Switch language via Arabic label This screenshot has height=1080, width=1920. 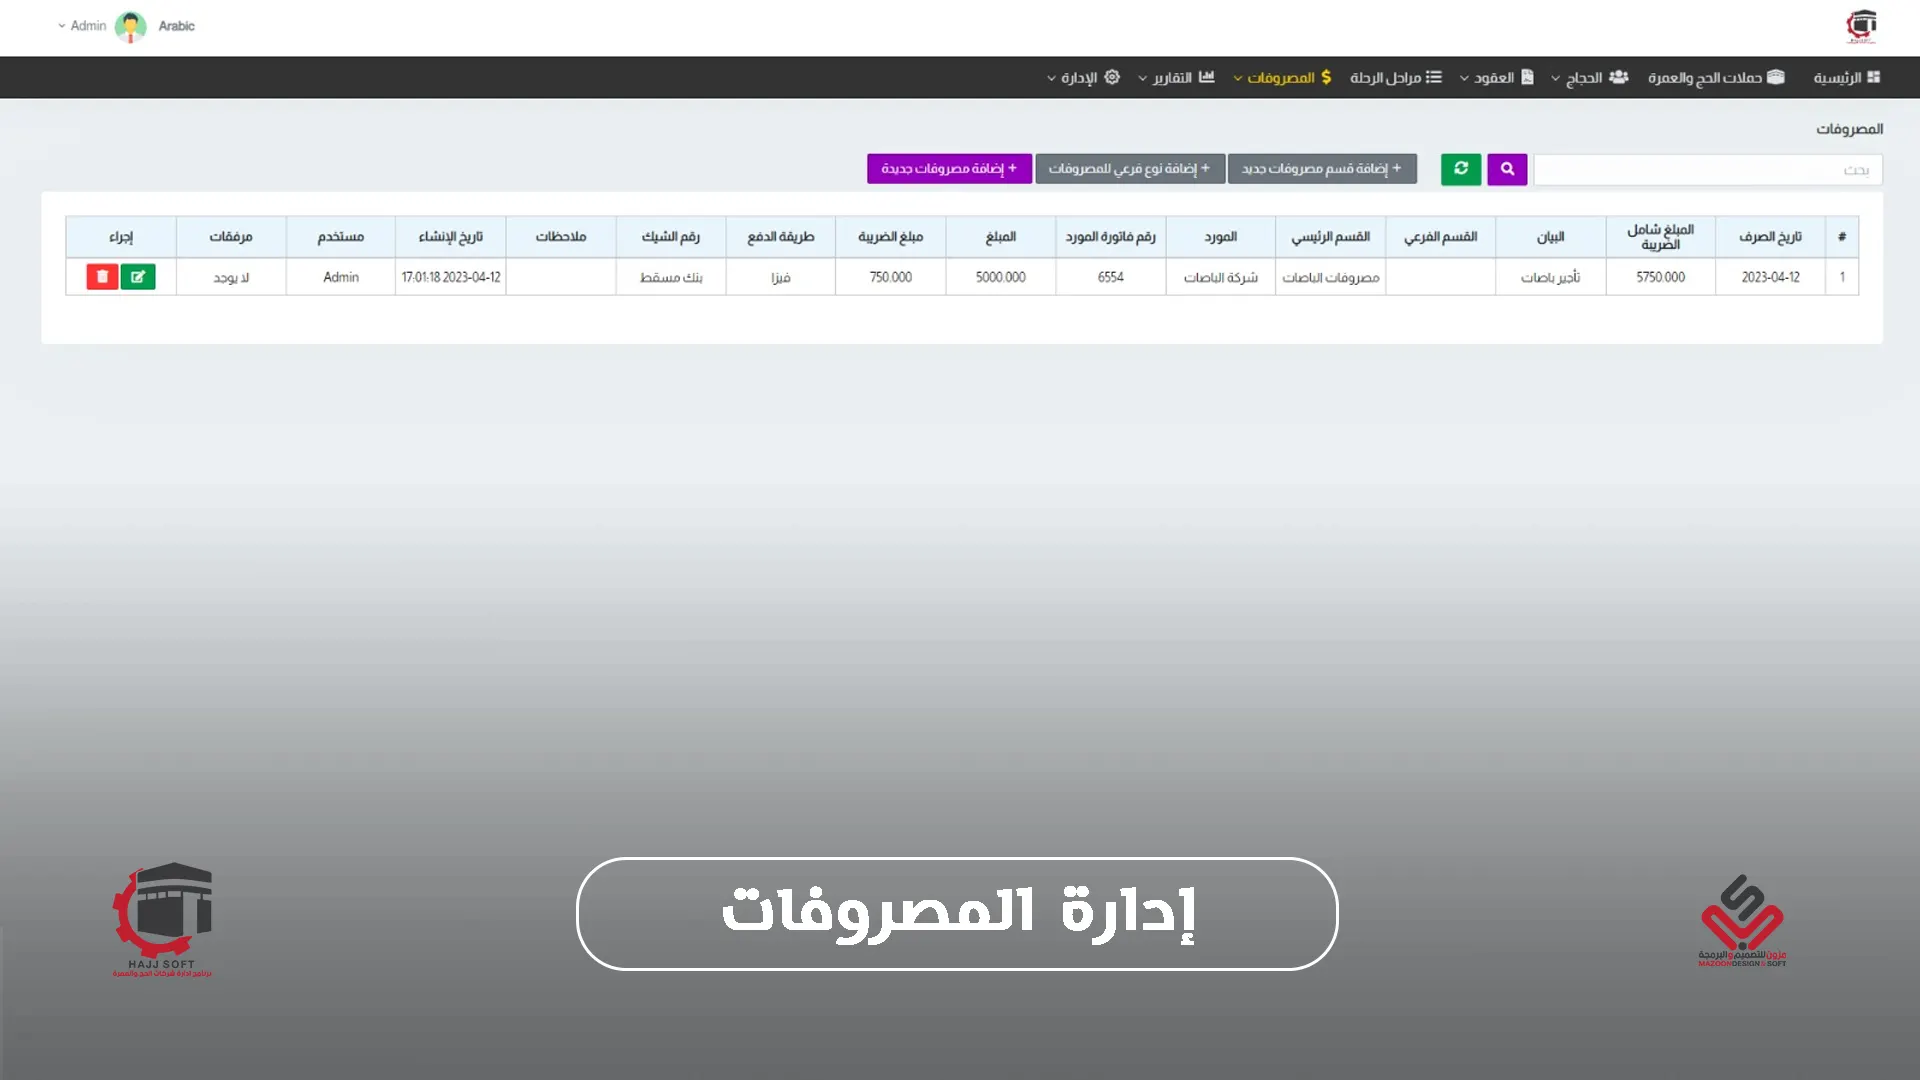click(x=176, y=26)
